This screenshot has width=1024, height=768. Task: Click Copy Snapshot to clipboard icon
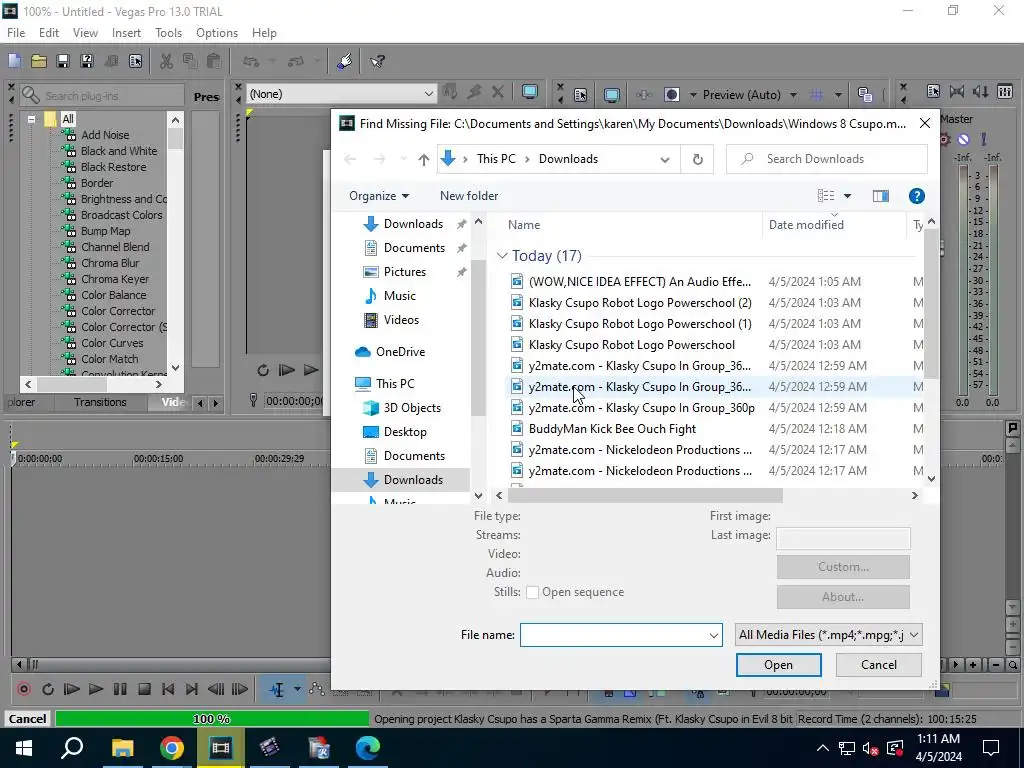[x=865, y=95]
